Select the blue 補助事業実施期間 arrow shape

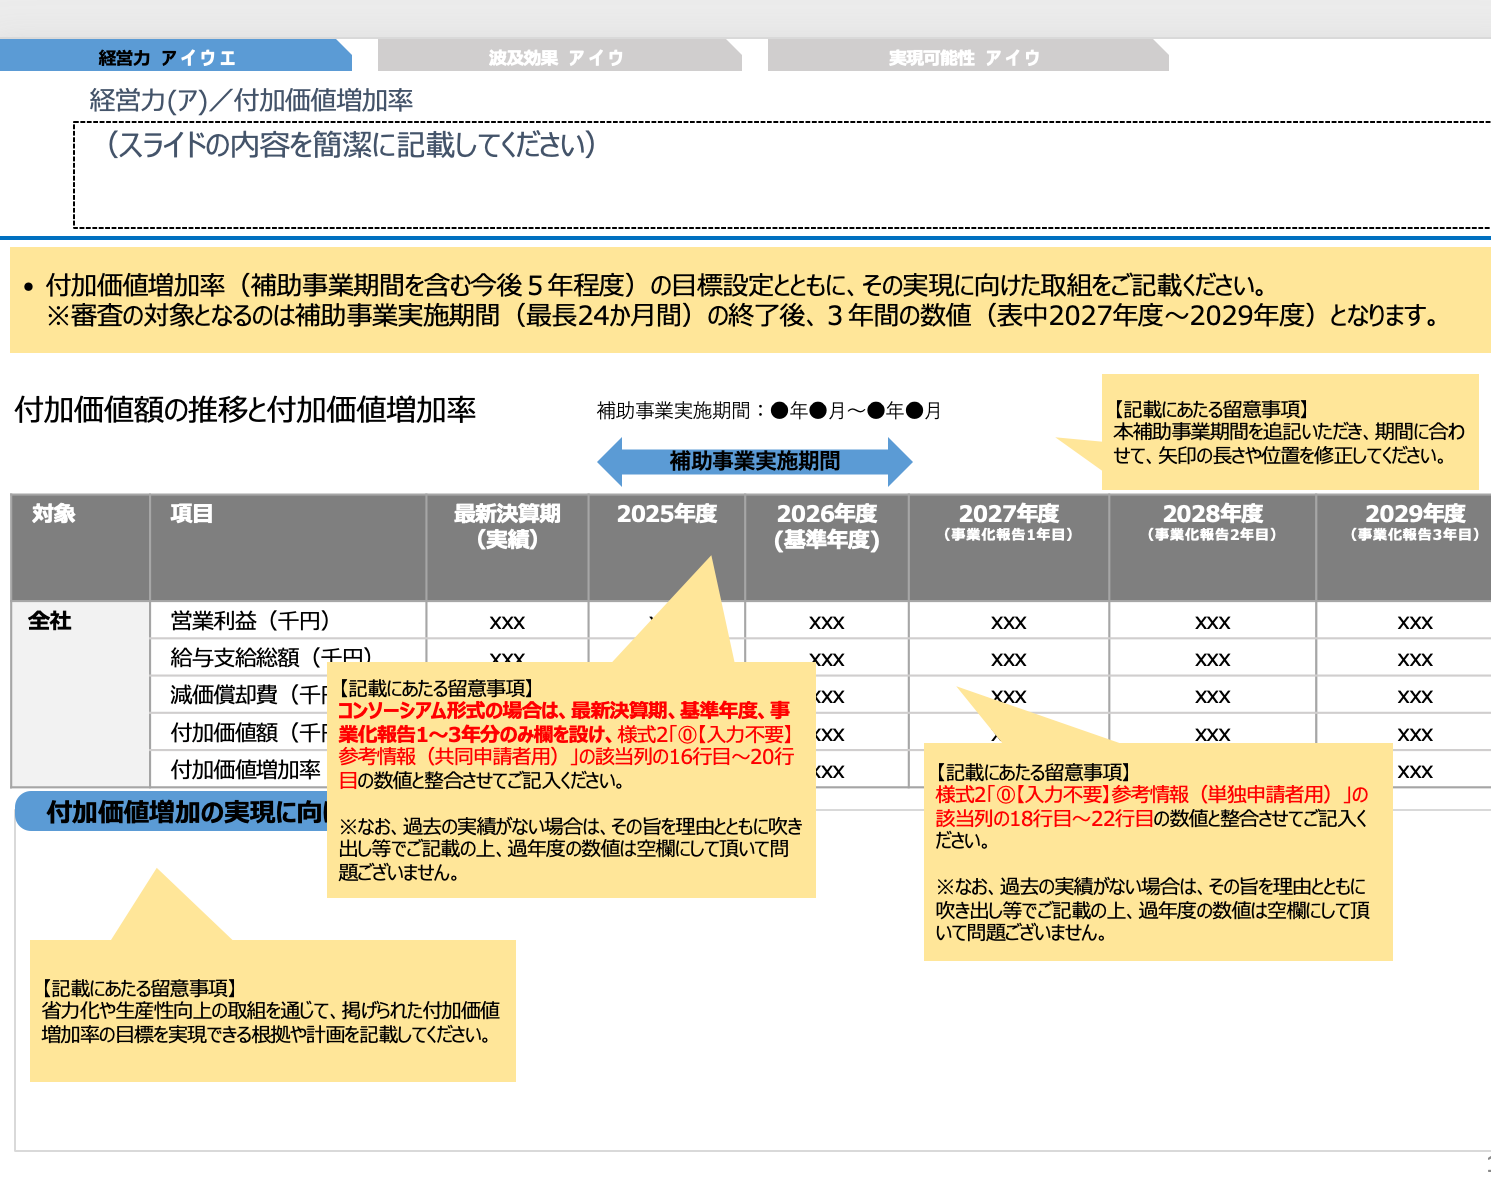(x=757, y=462)
